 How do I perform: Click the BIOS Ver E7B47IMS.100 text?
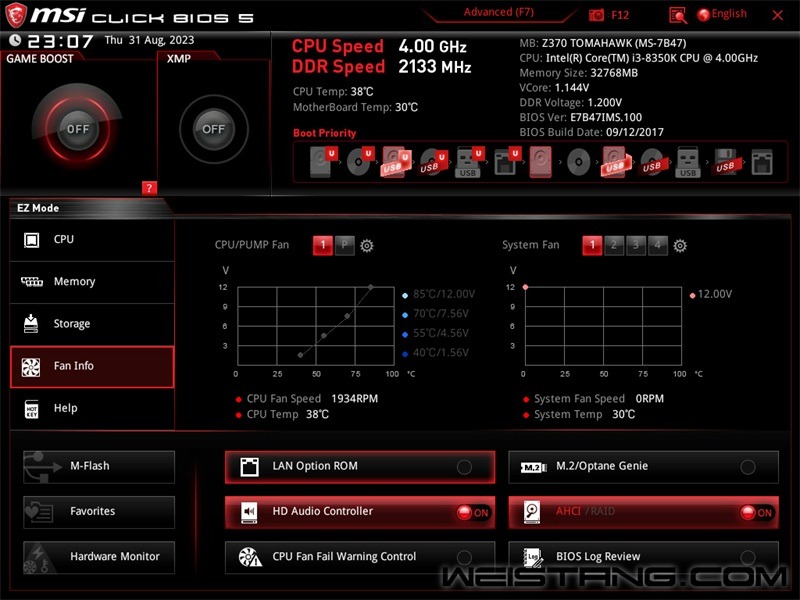click(581, 117)
